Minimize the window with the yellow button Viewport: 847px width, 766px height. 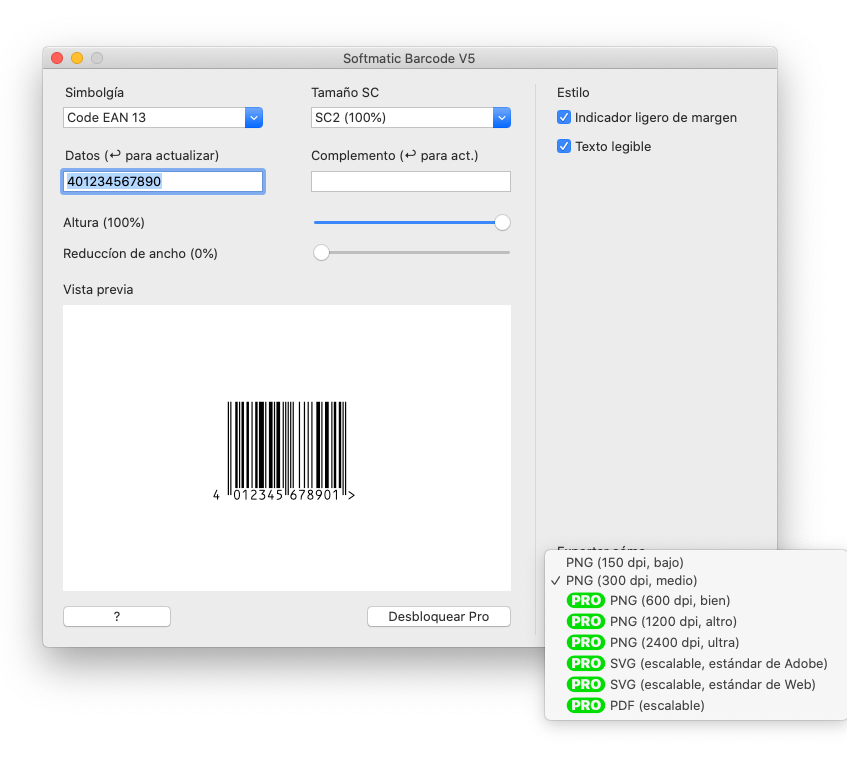point(77,59)
